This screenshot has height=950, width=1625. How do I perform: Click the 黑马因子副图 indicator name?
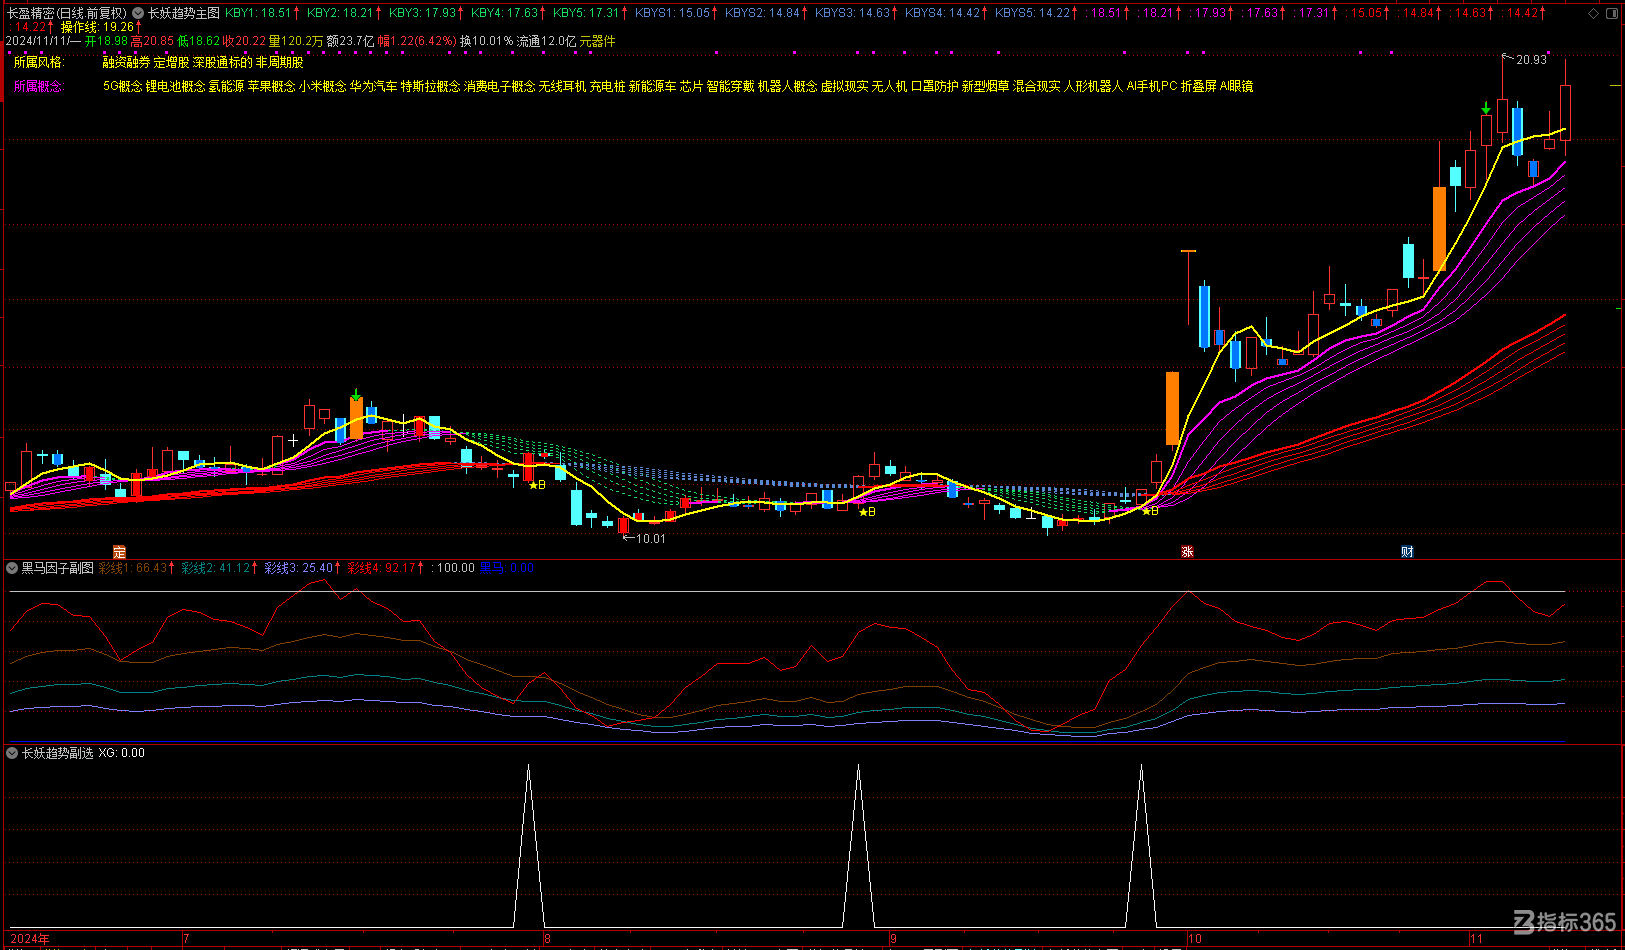[57, 568]
